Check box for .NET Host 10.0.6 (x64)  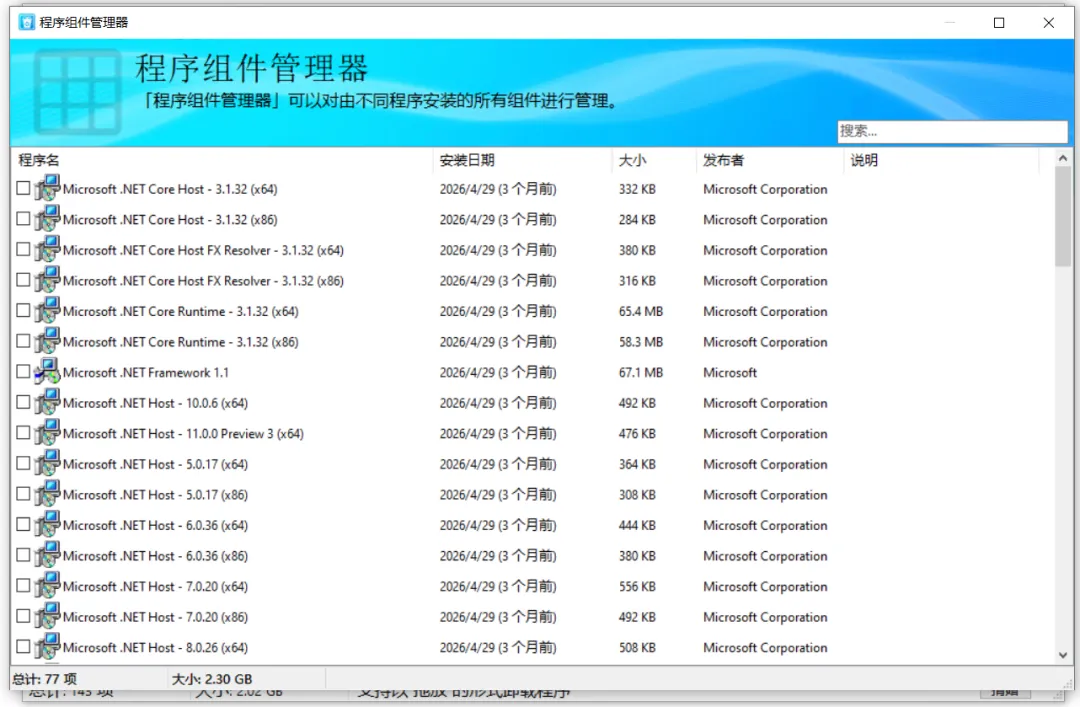pos(23,402)
